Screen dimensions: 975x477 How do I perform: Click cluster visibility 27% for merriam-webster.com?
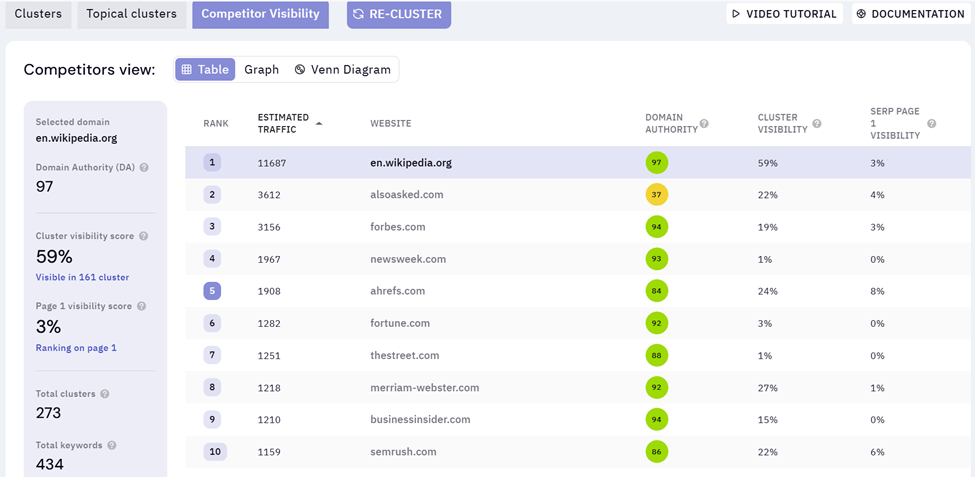coord(767,388)
